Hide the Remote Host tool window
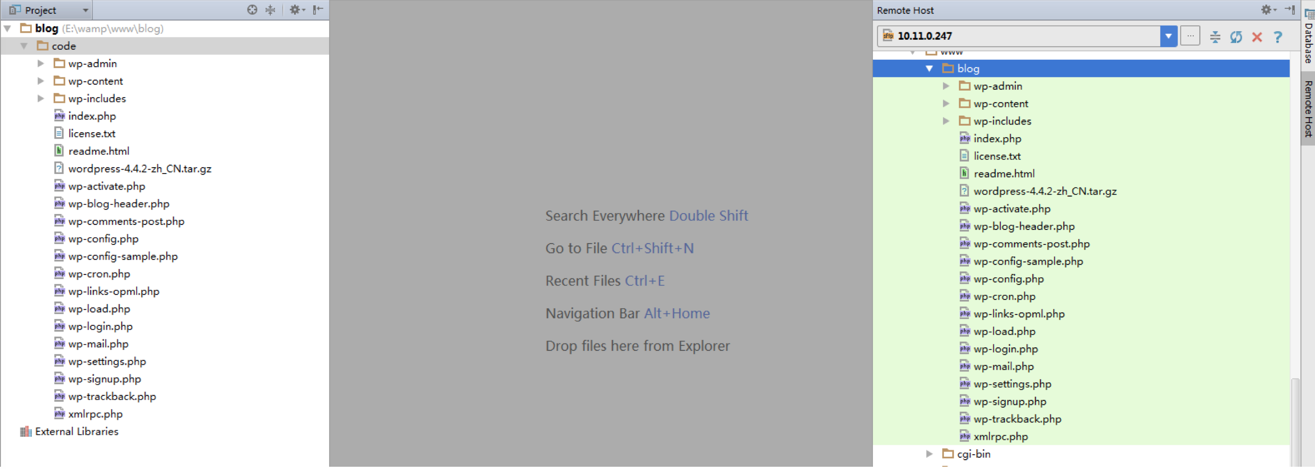Screen dimensions: 1315x469 tap(1290, 10)
